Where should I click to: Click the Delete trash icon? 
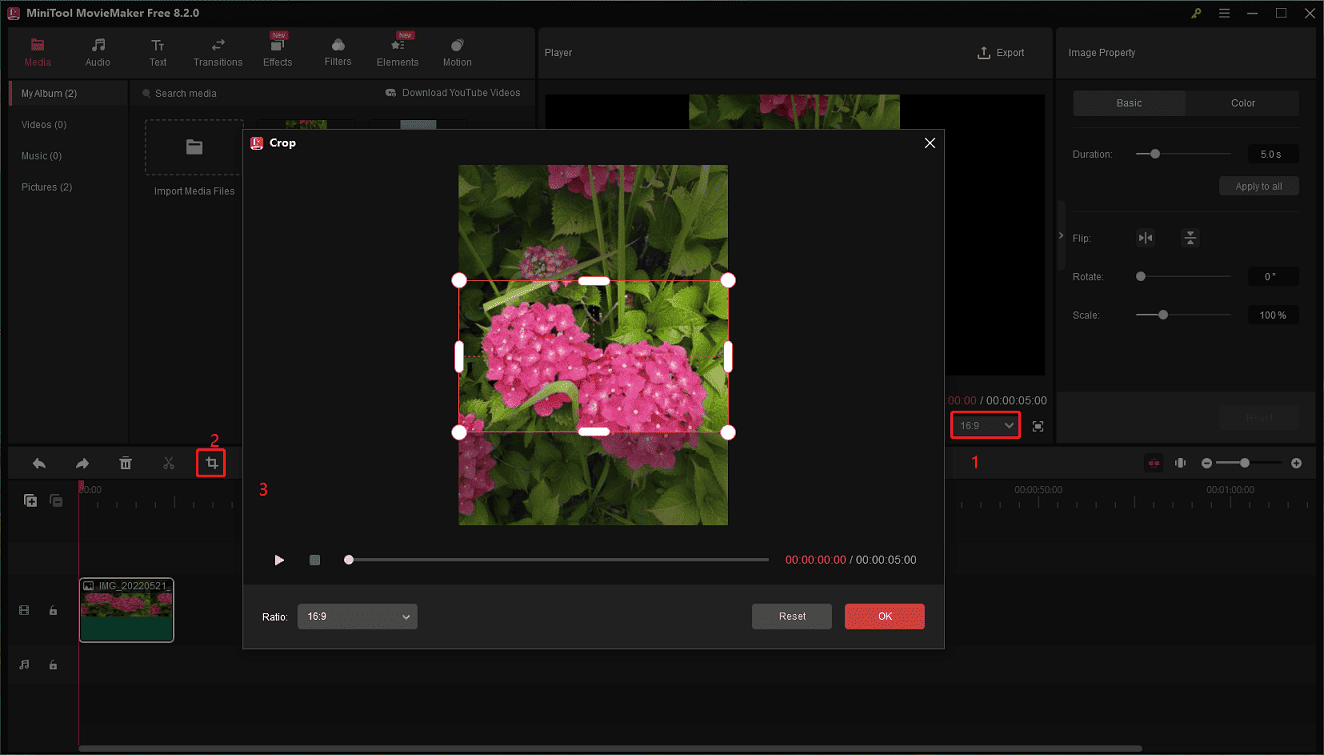tap(125, 463)
